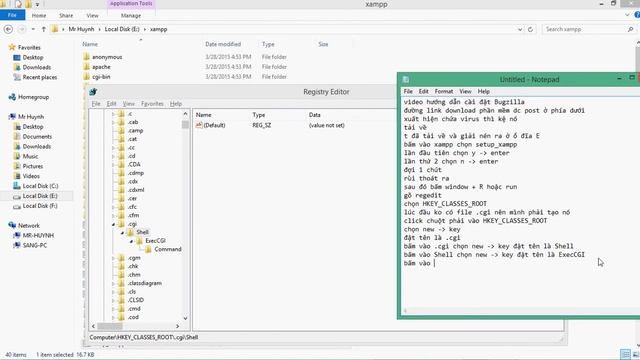
Task: Open Videos folder in sidebar
Action: (x=31, y=176)
